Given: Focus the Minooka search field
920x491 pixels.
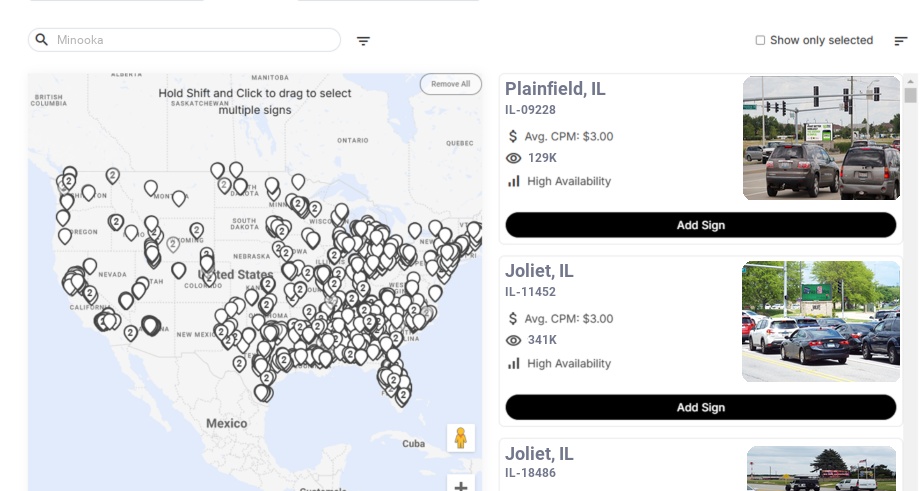Looking at the screenshot, I should click(x=190, y=40).
